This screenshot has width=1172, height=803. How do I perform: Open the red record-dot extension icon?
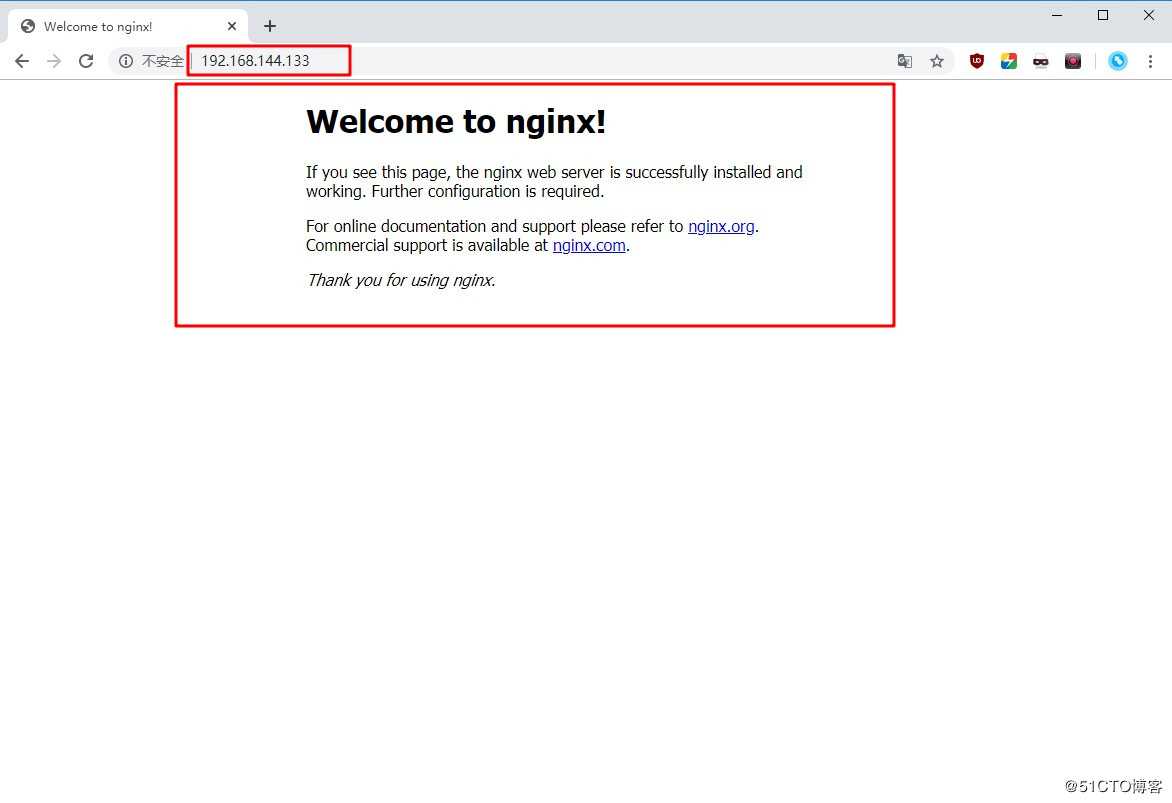click(1073, 61)
